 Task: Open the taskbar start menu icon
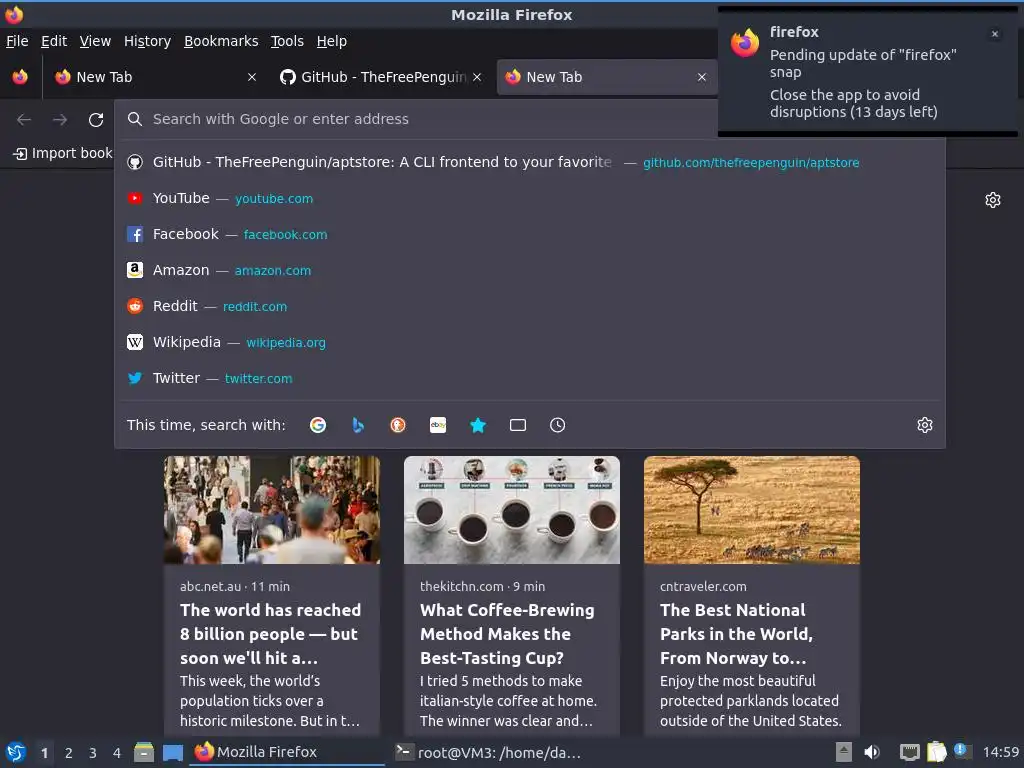[16, 752]
